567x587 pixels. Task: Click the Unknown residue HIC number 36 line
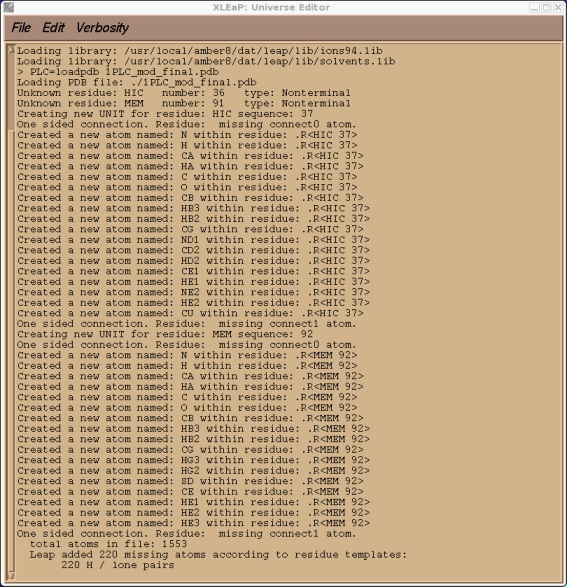pos(184,92)
